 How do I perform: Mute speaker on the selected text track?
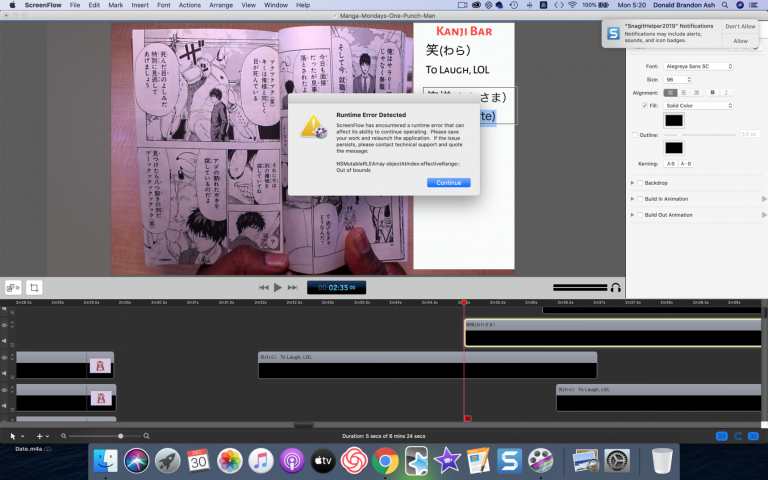pyautogui.click(x=4, y=340)
